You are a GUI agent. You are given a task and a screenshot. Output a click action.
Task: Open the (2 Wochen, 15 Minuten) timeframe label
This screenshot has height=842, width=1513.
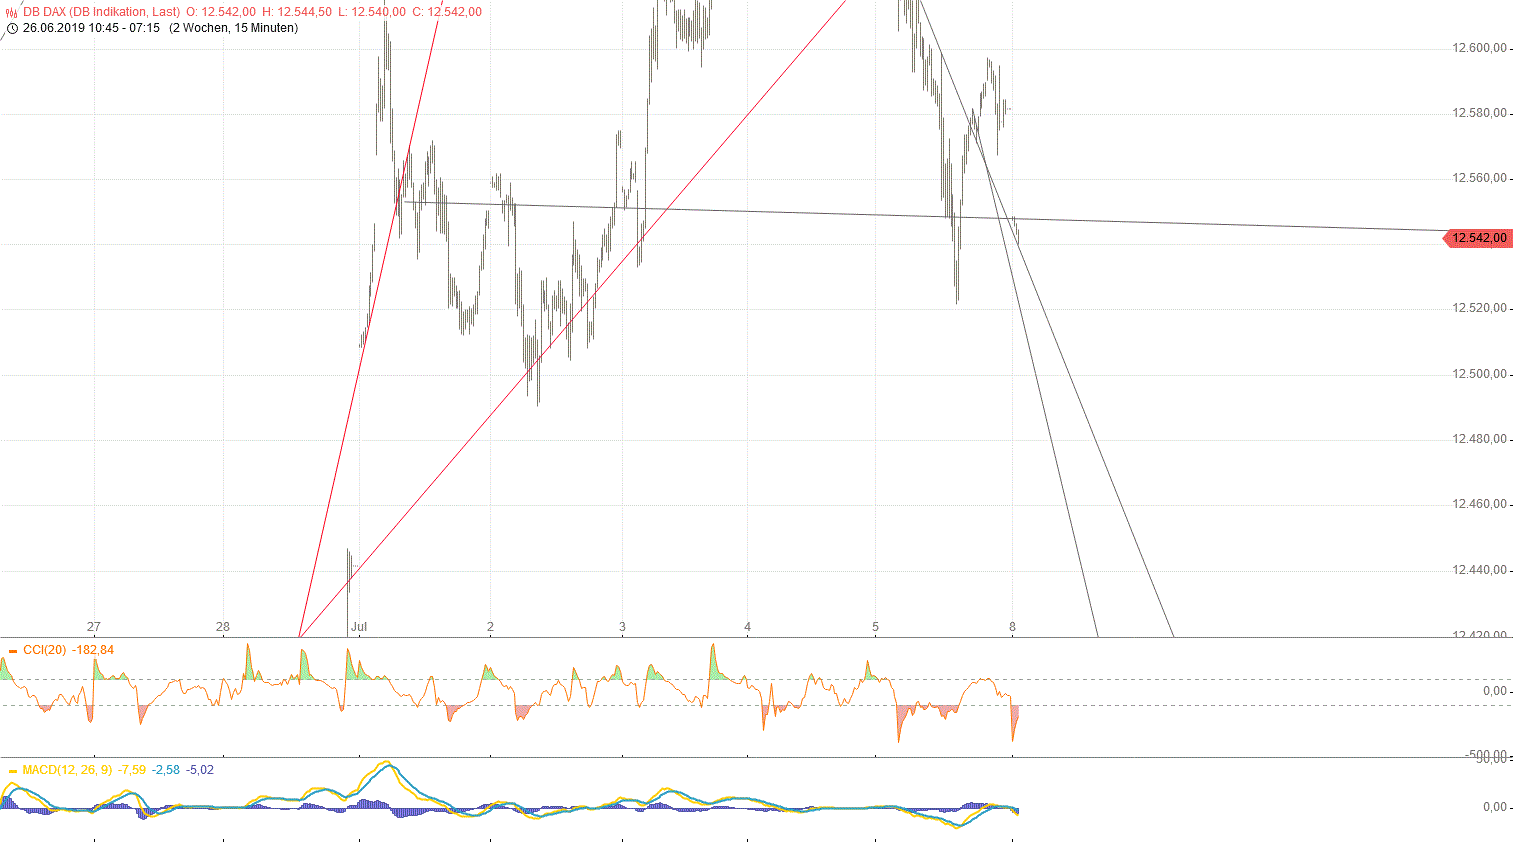point(233,28)
